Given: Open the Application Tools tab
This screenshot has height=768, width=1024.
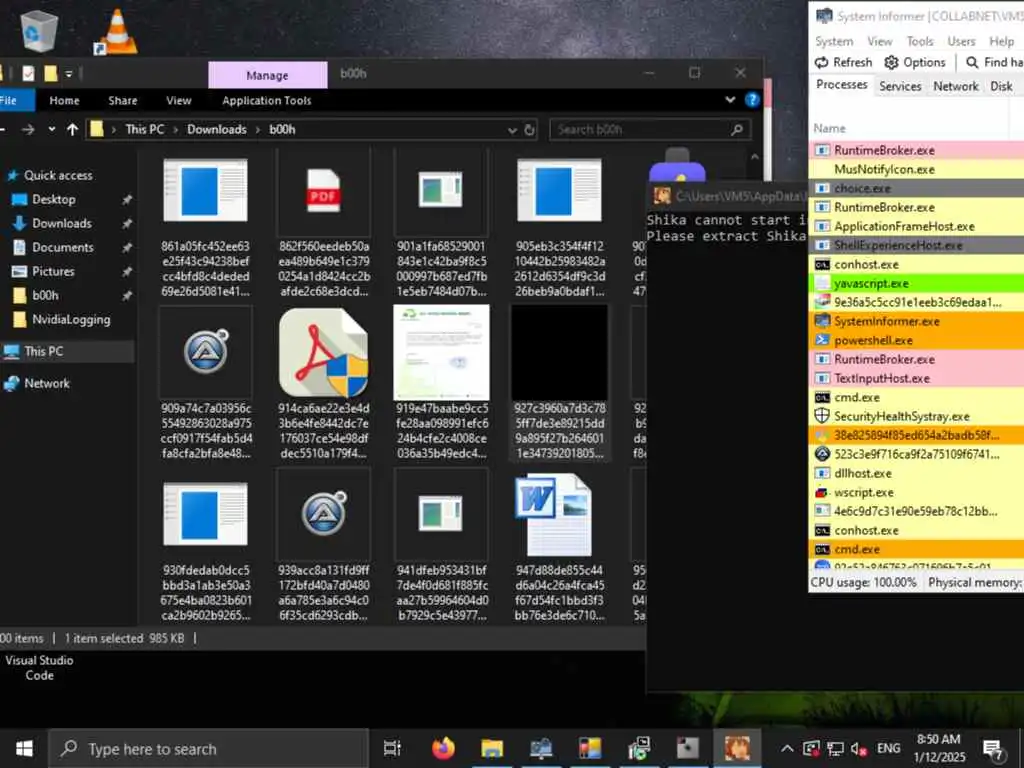Looking at the screenshot, I should coord(266,101).
